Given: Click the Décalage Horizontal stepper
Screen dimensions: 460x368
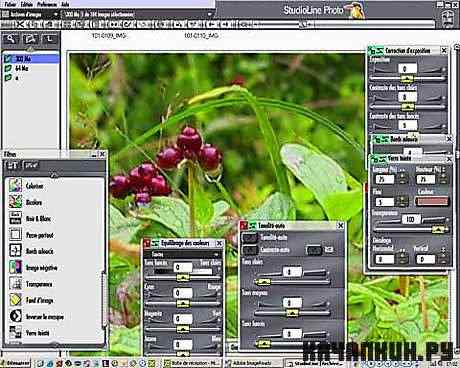Looking at the screenshot, I should click(403, 259).
